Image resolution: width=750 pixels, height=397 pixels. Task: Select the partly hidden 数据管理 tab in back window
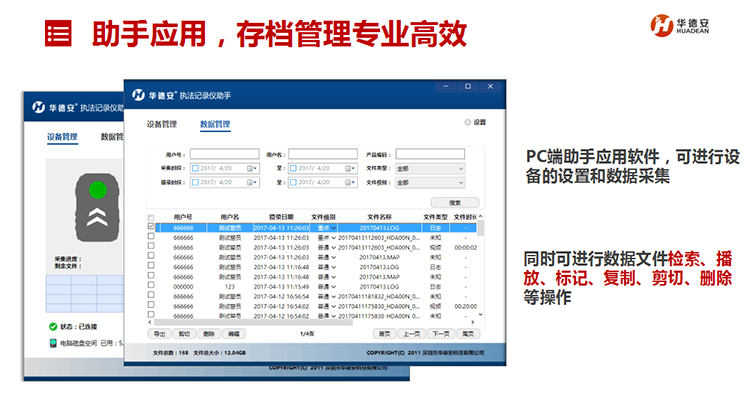pyautogui.click(x=112, y=137)
